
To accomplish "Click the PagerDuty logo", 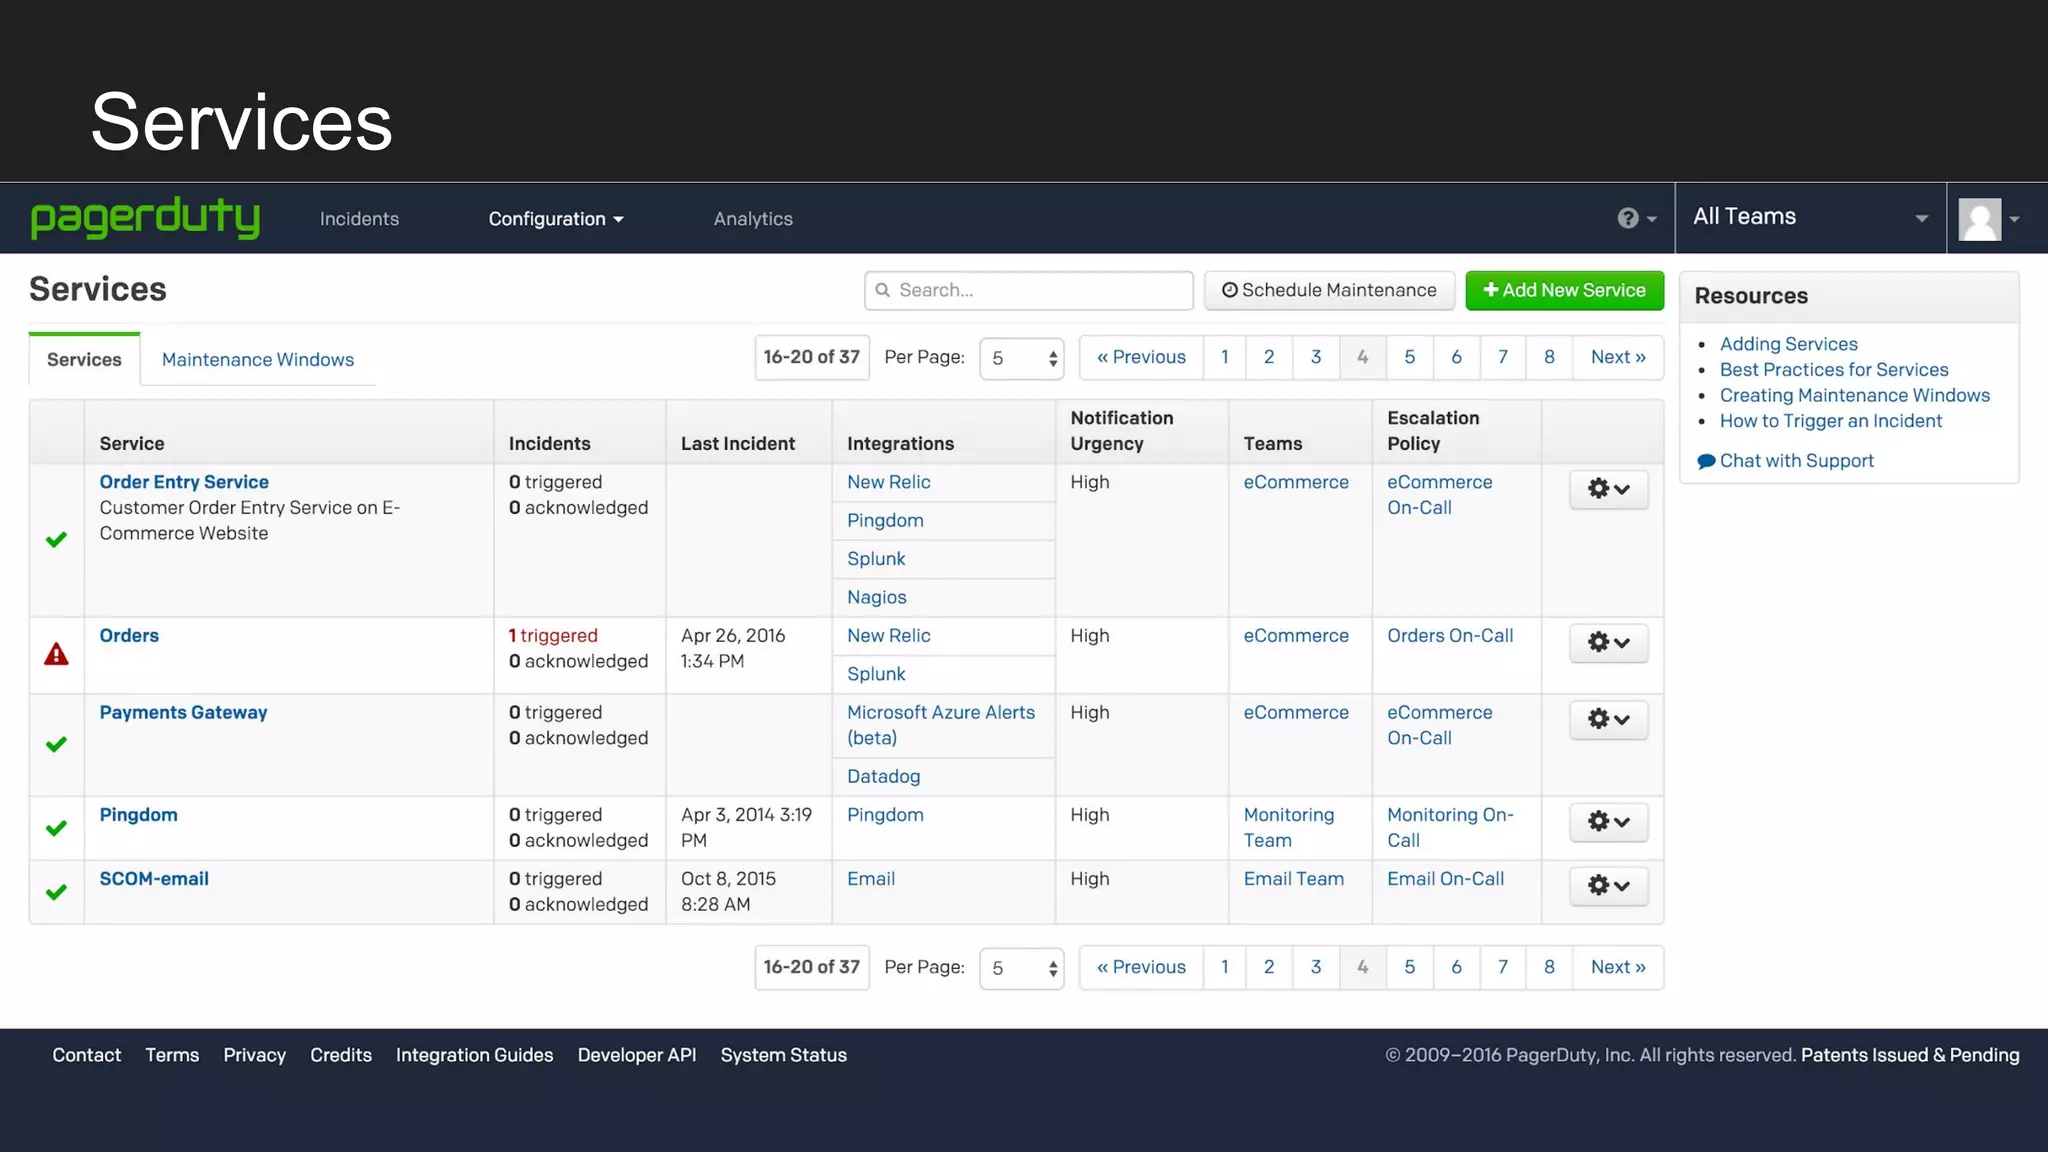I will (145, 218).
